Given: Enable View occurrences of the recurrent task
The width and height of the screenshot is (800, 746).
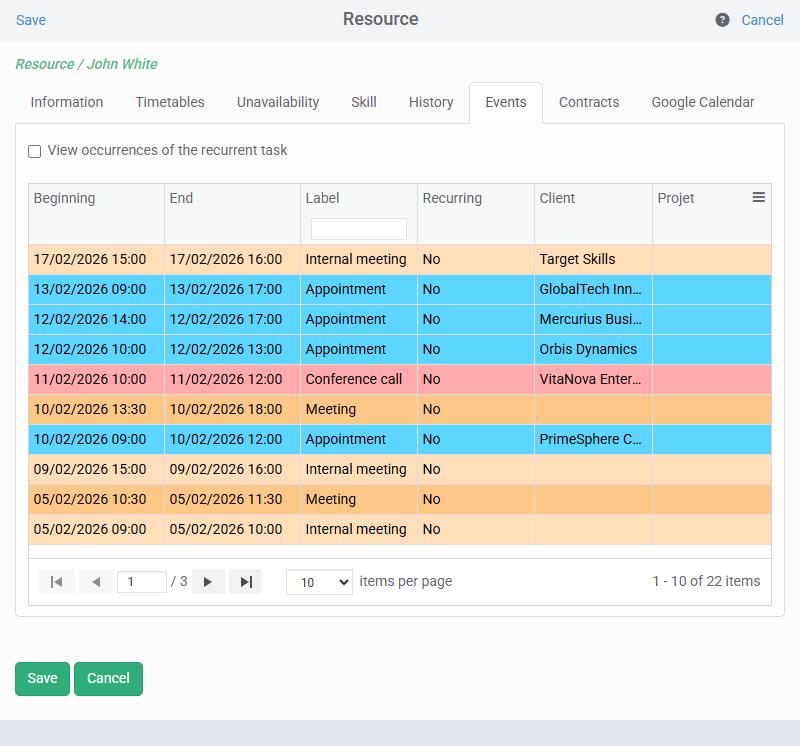Looking at the screenshot, I should [x=34, y=152].
